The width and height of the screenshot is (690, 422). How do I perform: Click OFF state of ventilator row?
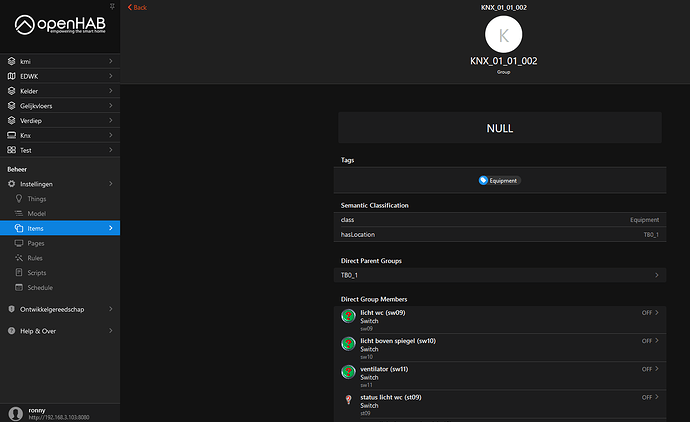pos(646,369)
